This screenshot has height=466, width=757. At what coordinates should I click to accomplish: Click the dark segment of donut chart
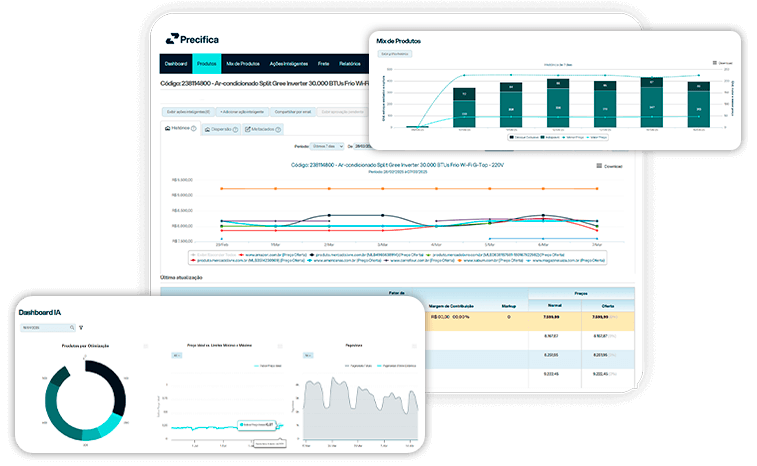coord(110,390)
